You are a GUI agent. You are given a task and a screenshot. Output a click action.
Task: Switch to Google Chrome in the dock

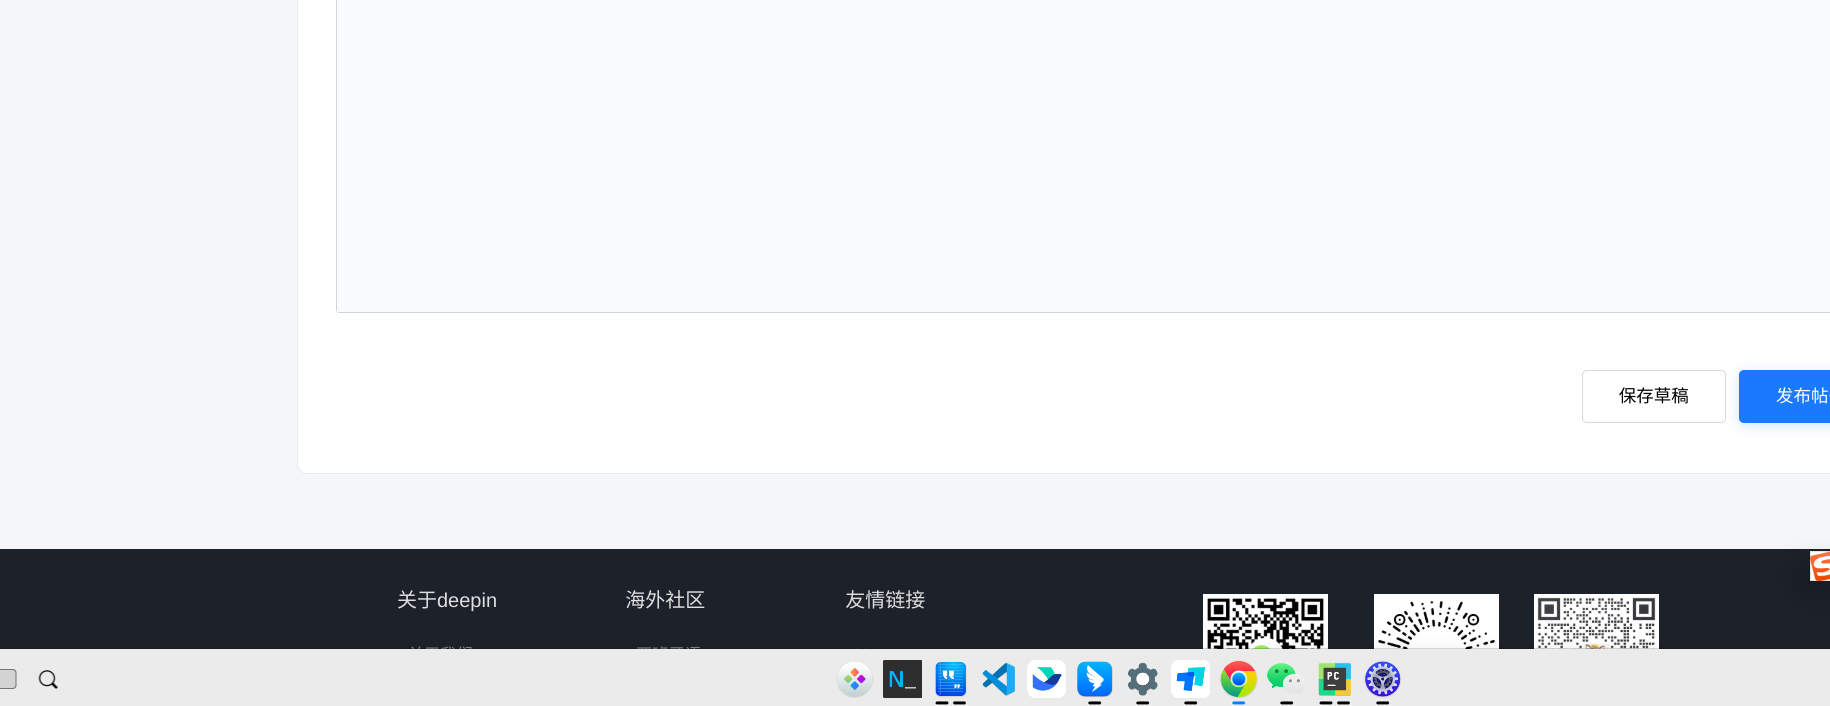pyautogui.click(x=1238, y=680)
